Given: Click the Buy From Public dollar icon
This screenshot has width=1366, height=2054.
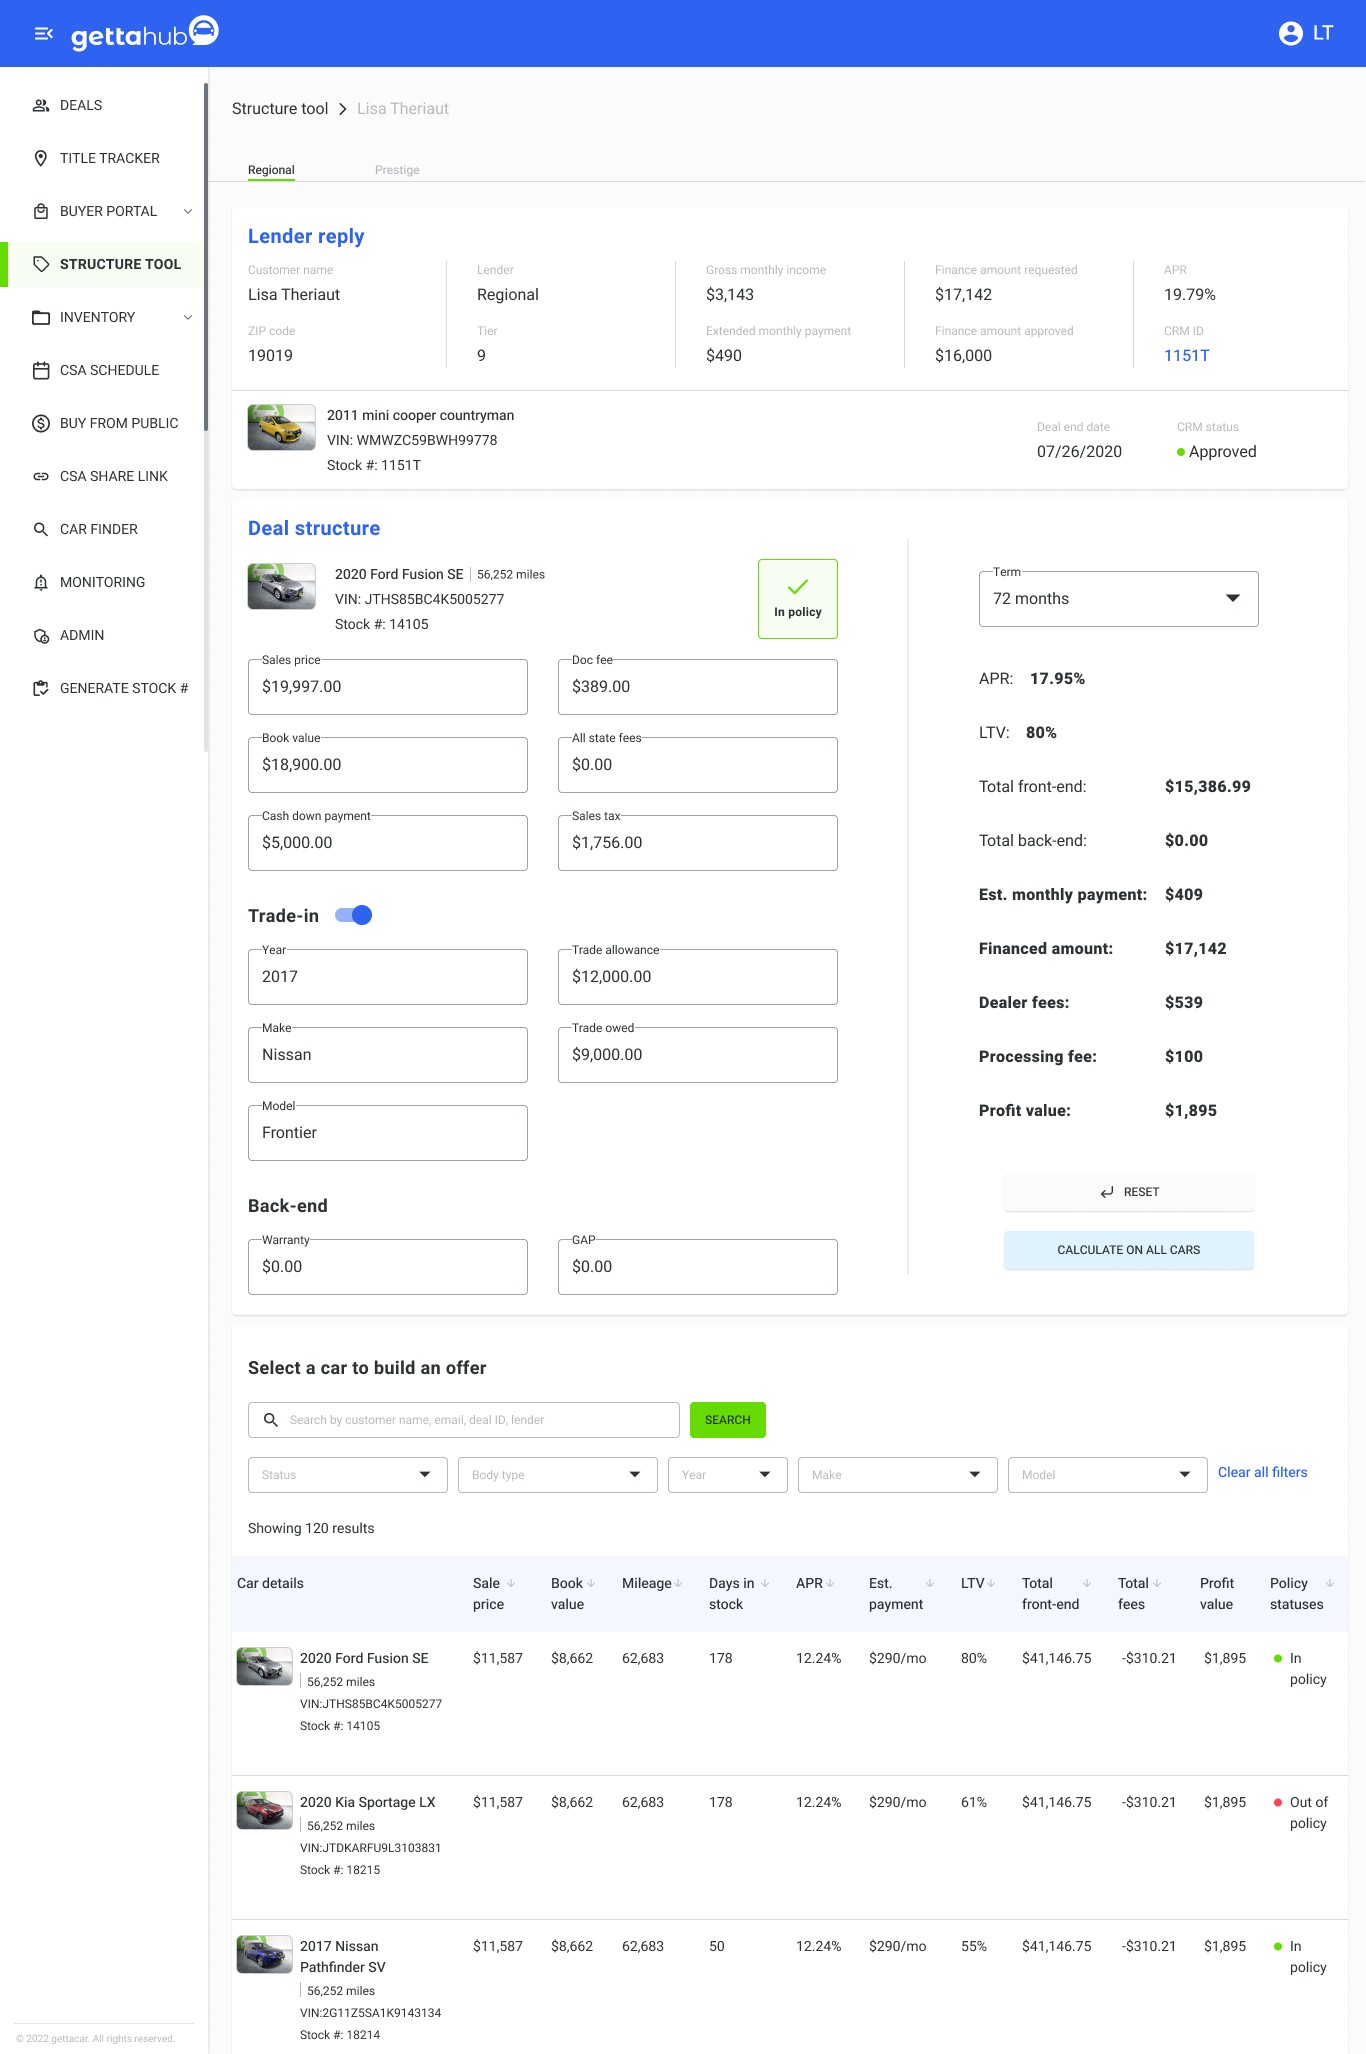Looking at the screenshot, I should click(x=41, y=423).
